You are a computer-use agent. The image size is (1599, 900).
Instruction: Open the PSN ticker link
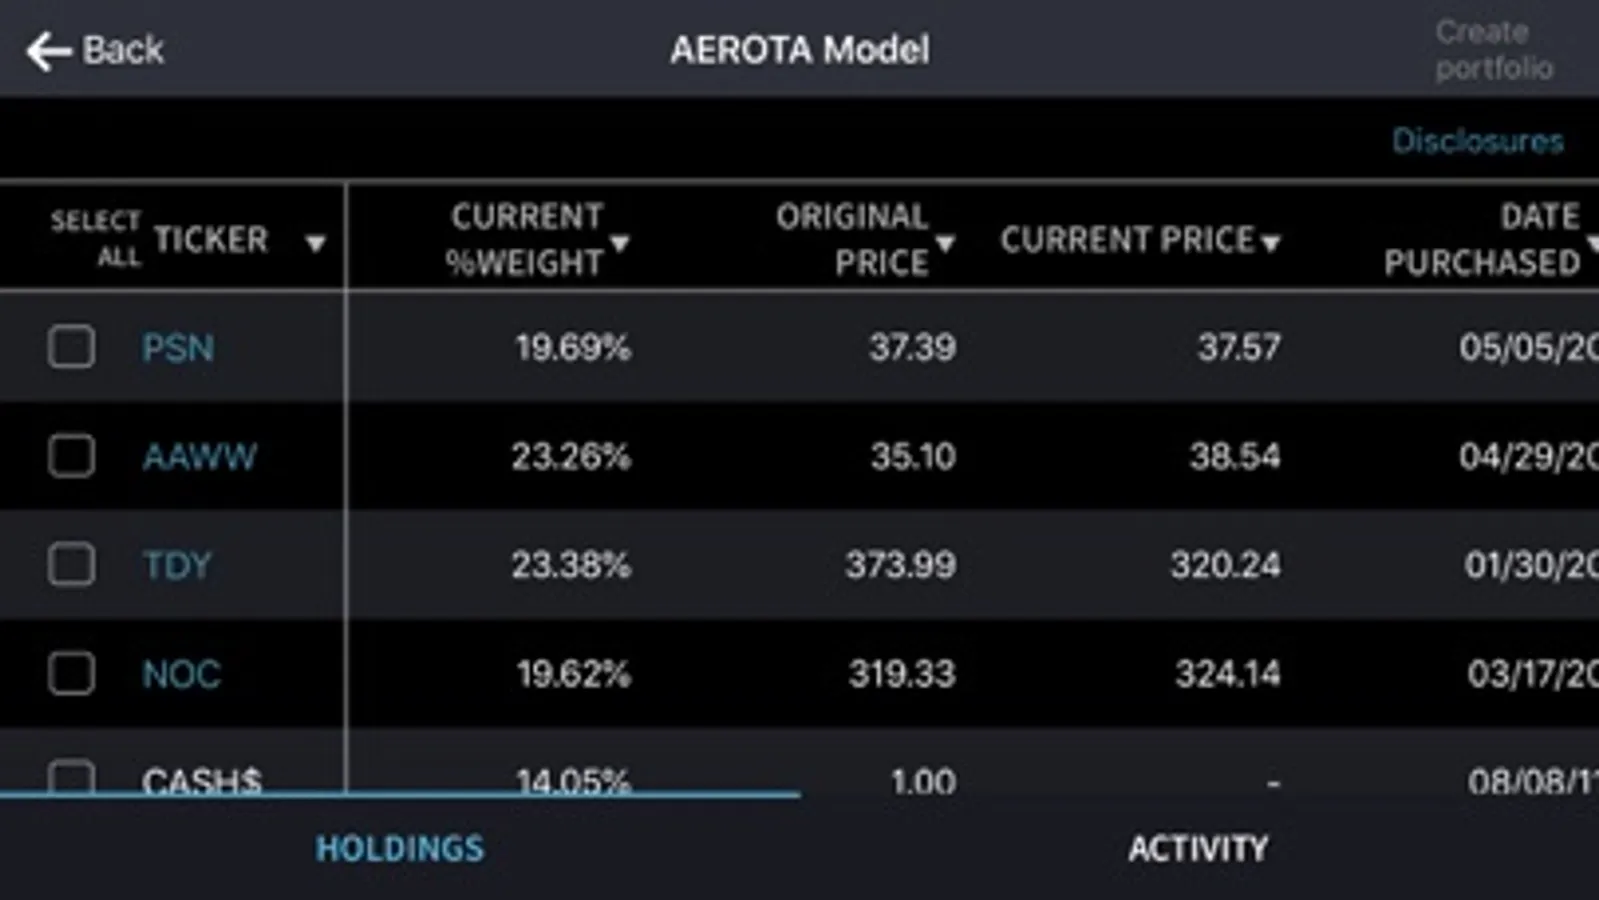(178, 348)
